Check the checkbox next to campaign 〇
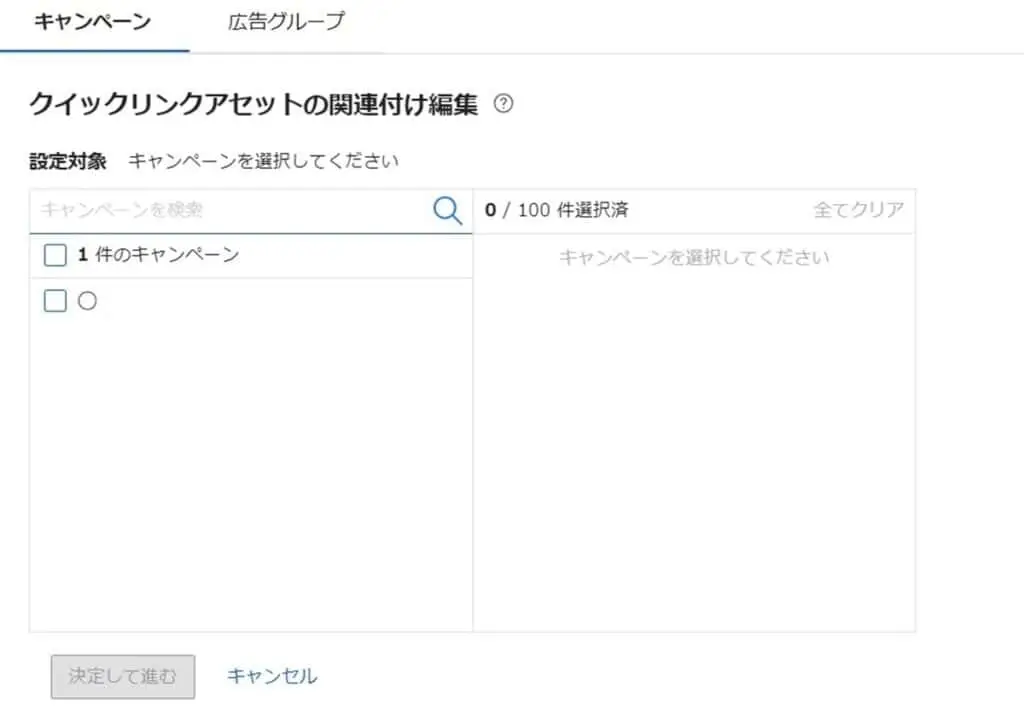The width and height of the screenshot is (1024, 706). coord(55,300)
